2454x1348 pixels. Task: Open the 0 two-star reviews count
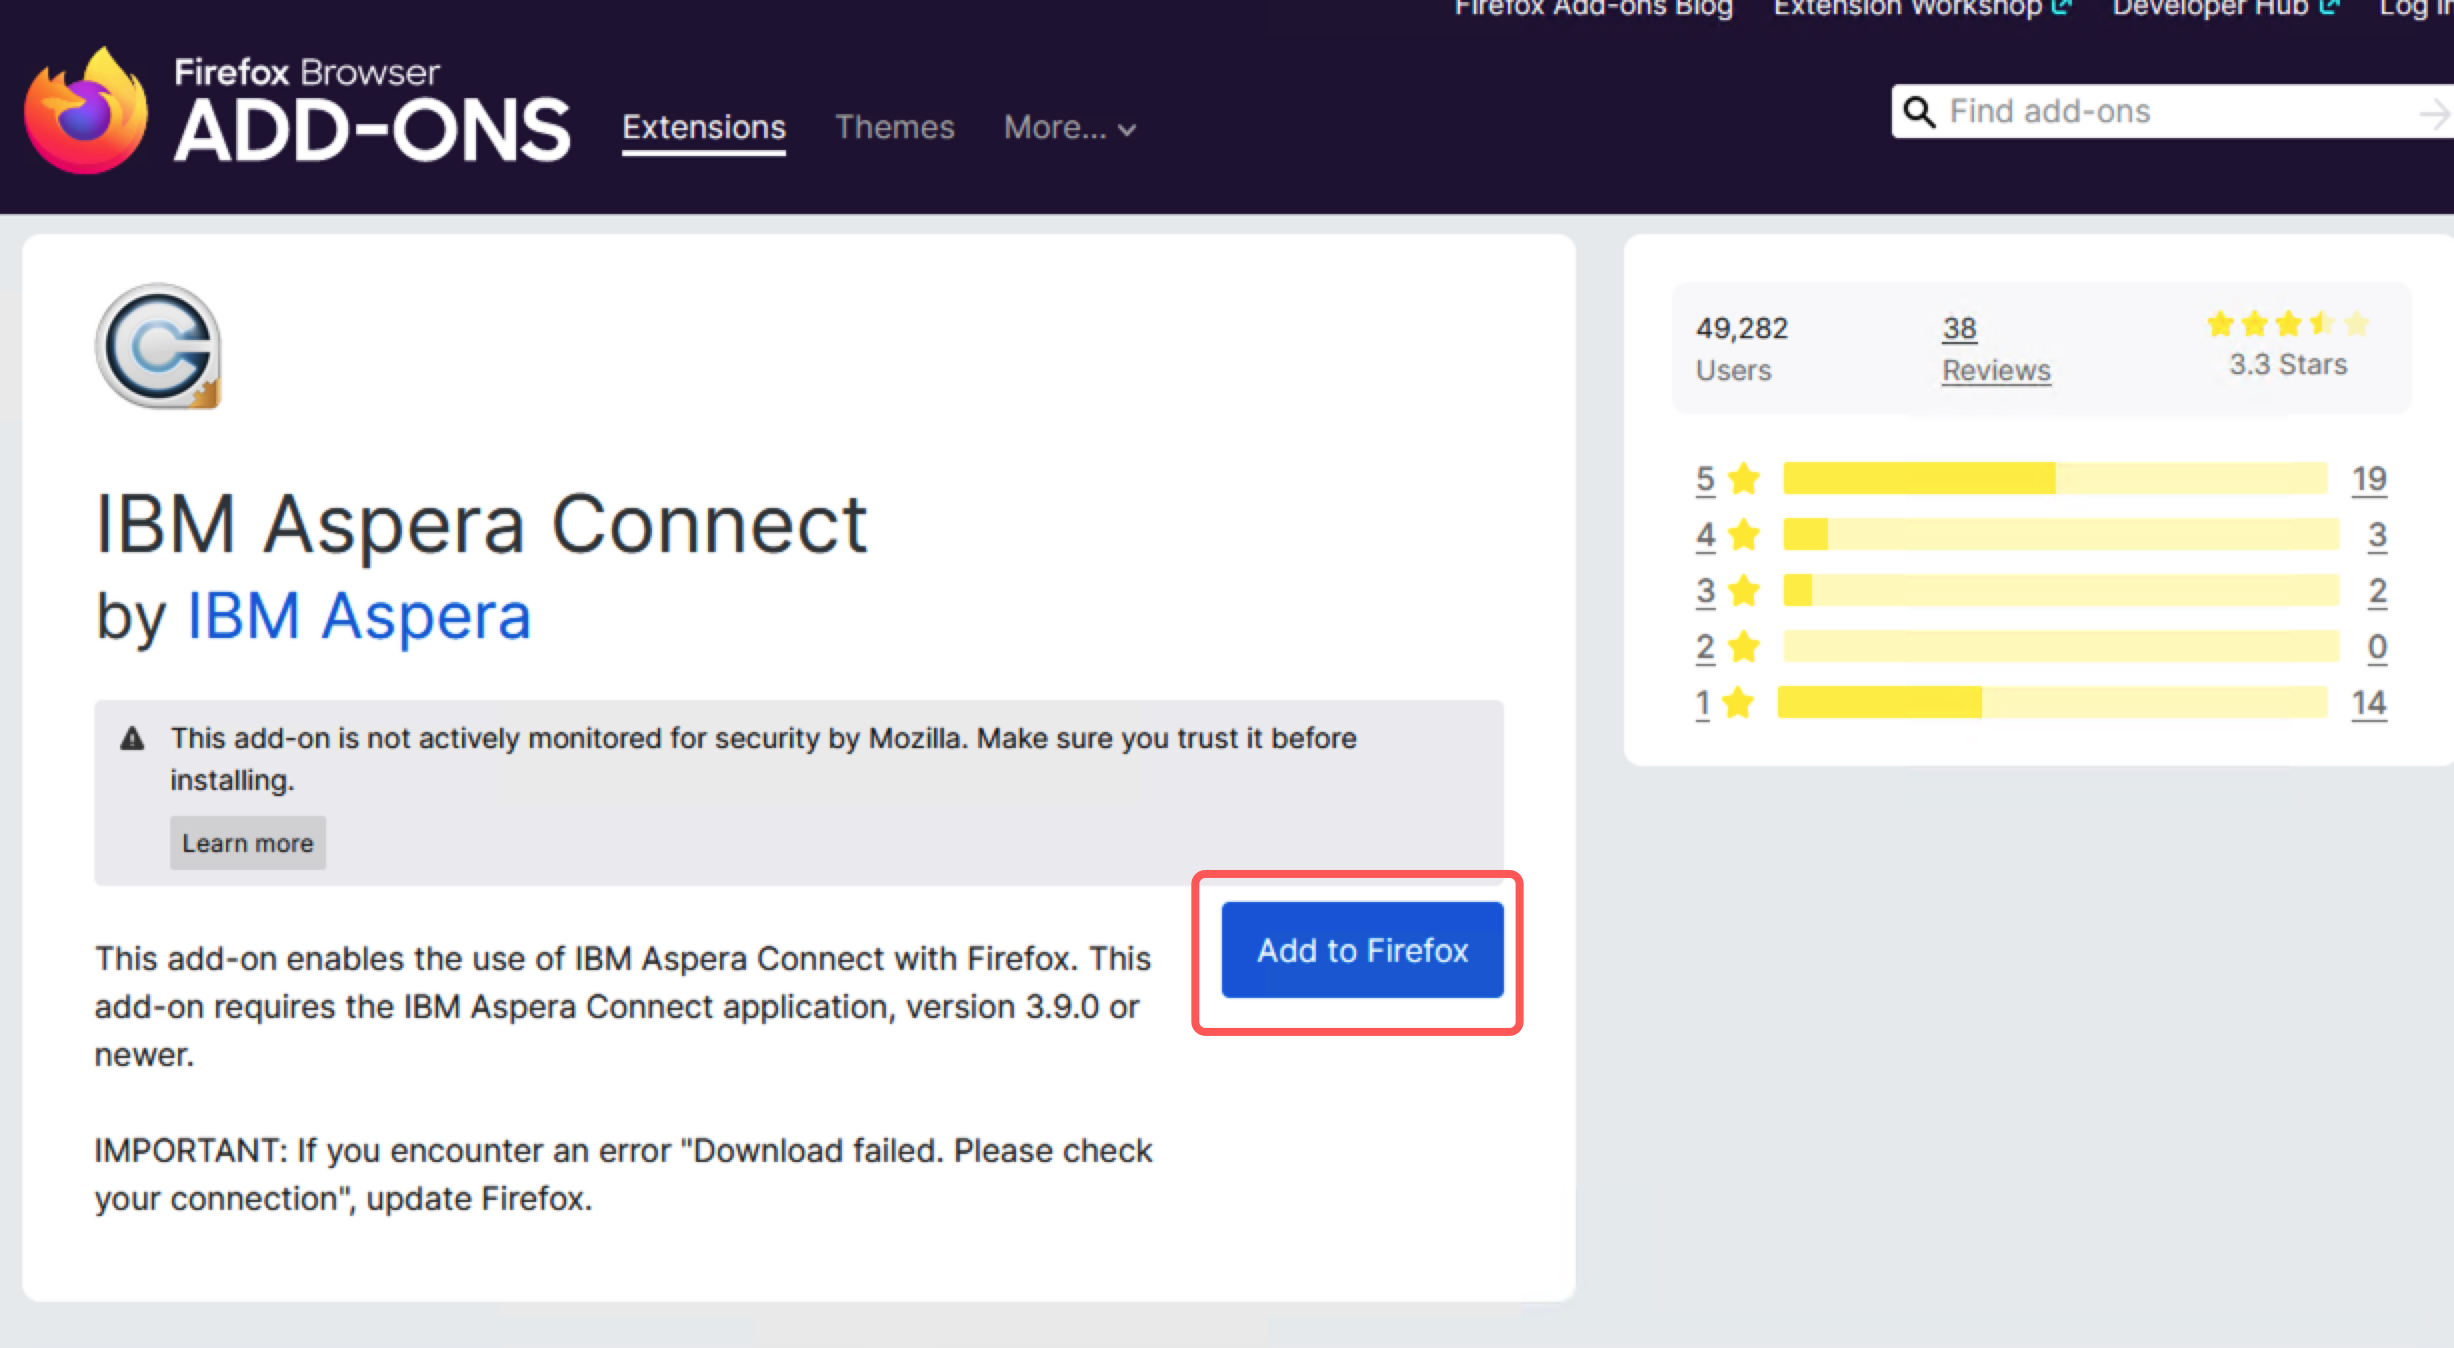2377,647
